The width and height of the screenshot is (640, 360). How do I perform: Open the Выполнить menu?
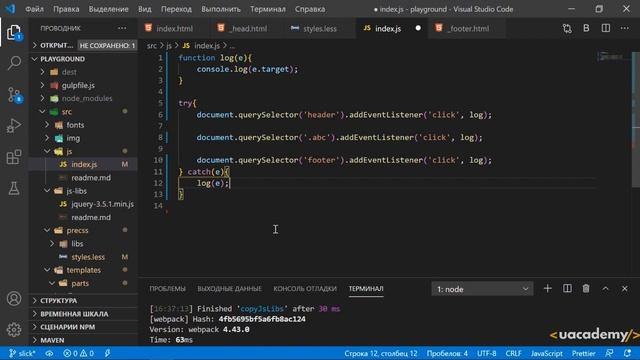221,9
